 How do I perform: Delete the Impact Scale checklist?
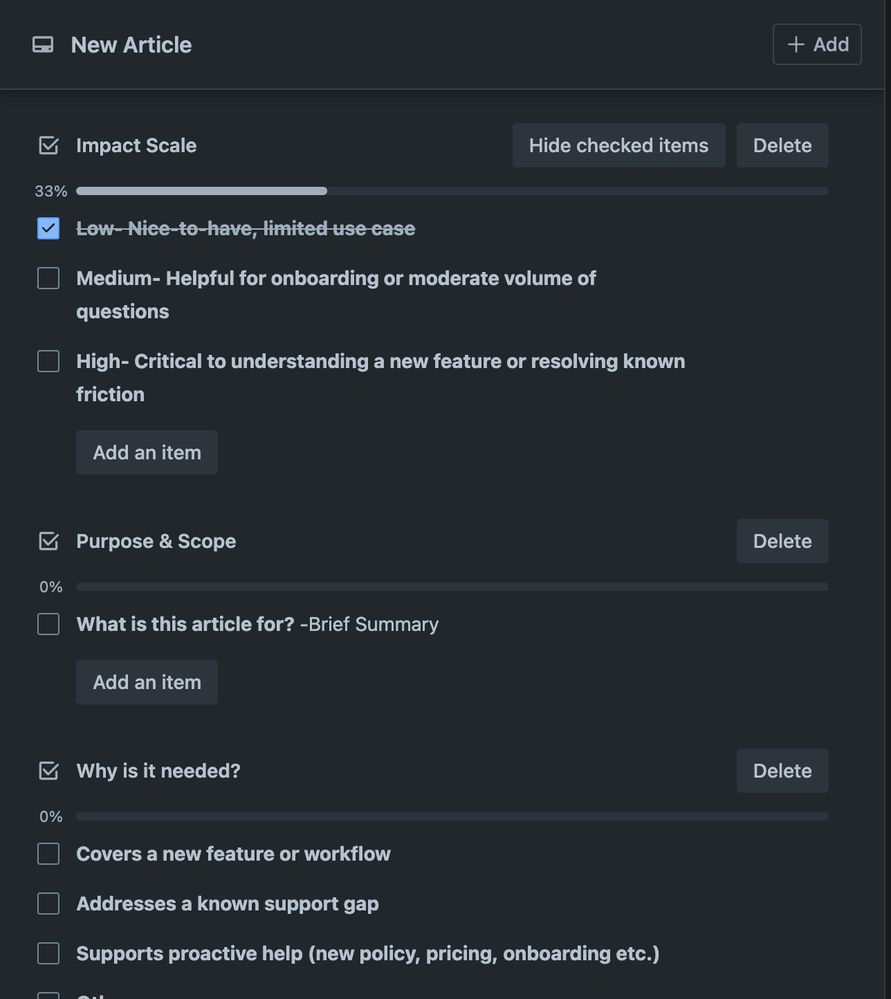[783, 145]
